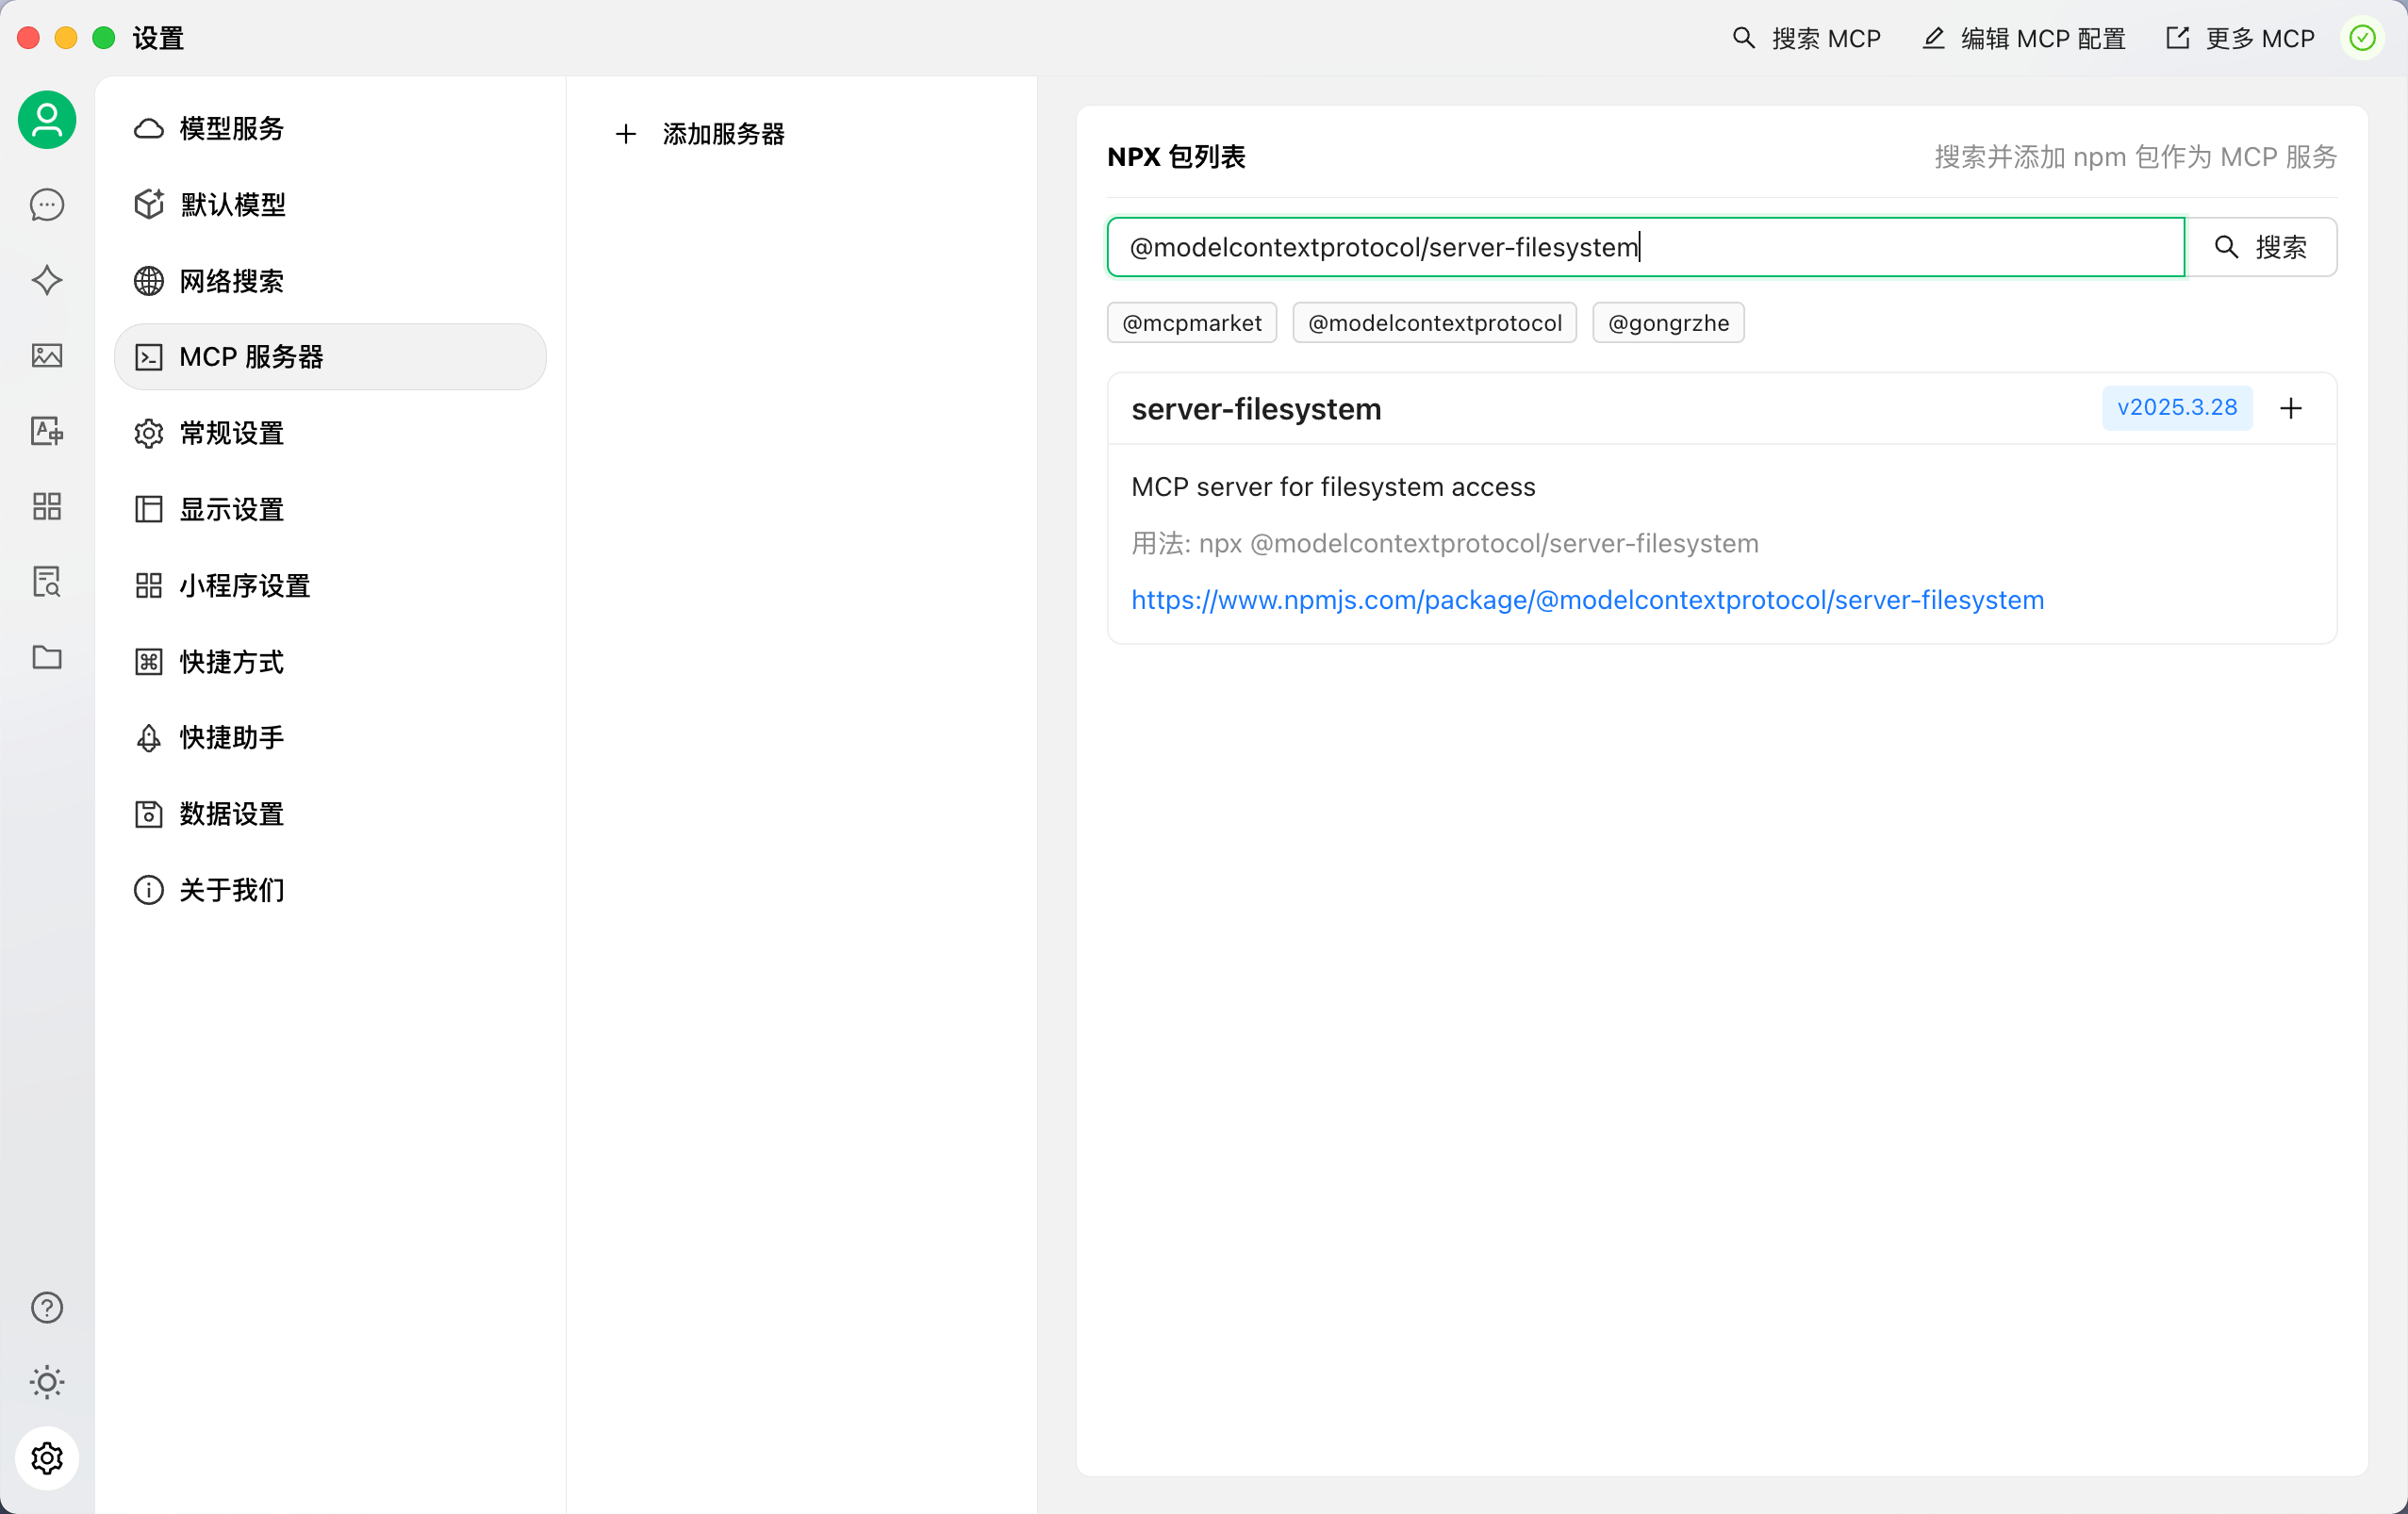
Task: Click the v2025.3.28 version badge
Action: coord(2177,408)
